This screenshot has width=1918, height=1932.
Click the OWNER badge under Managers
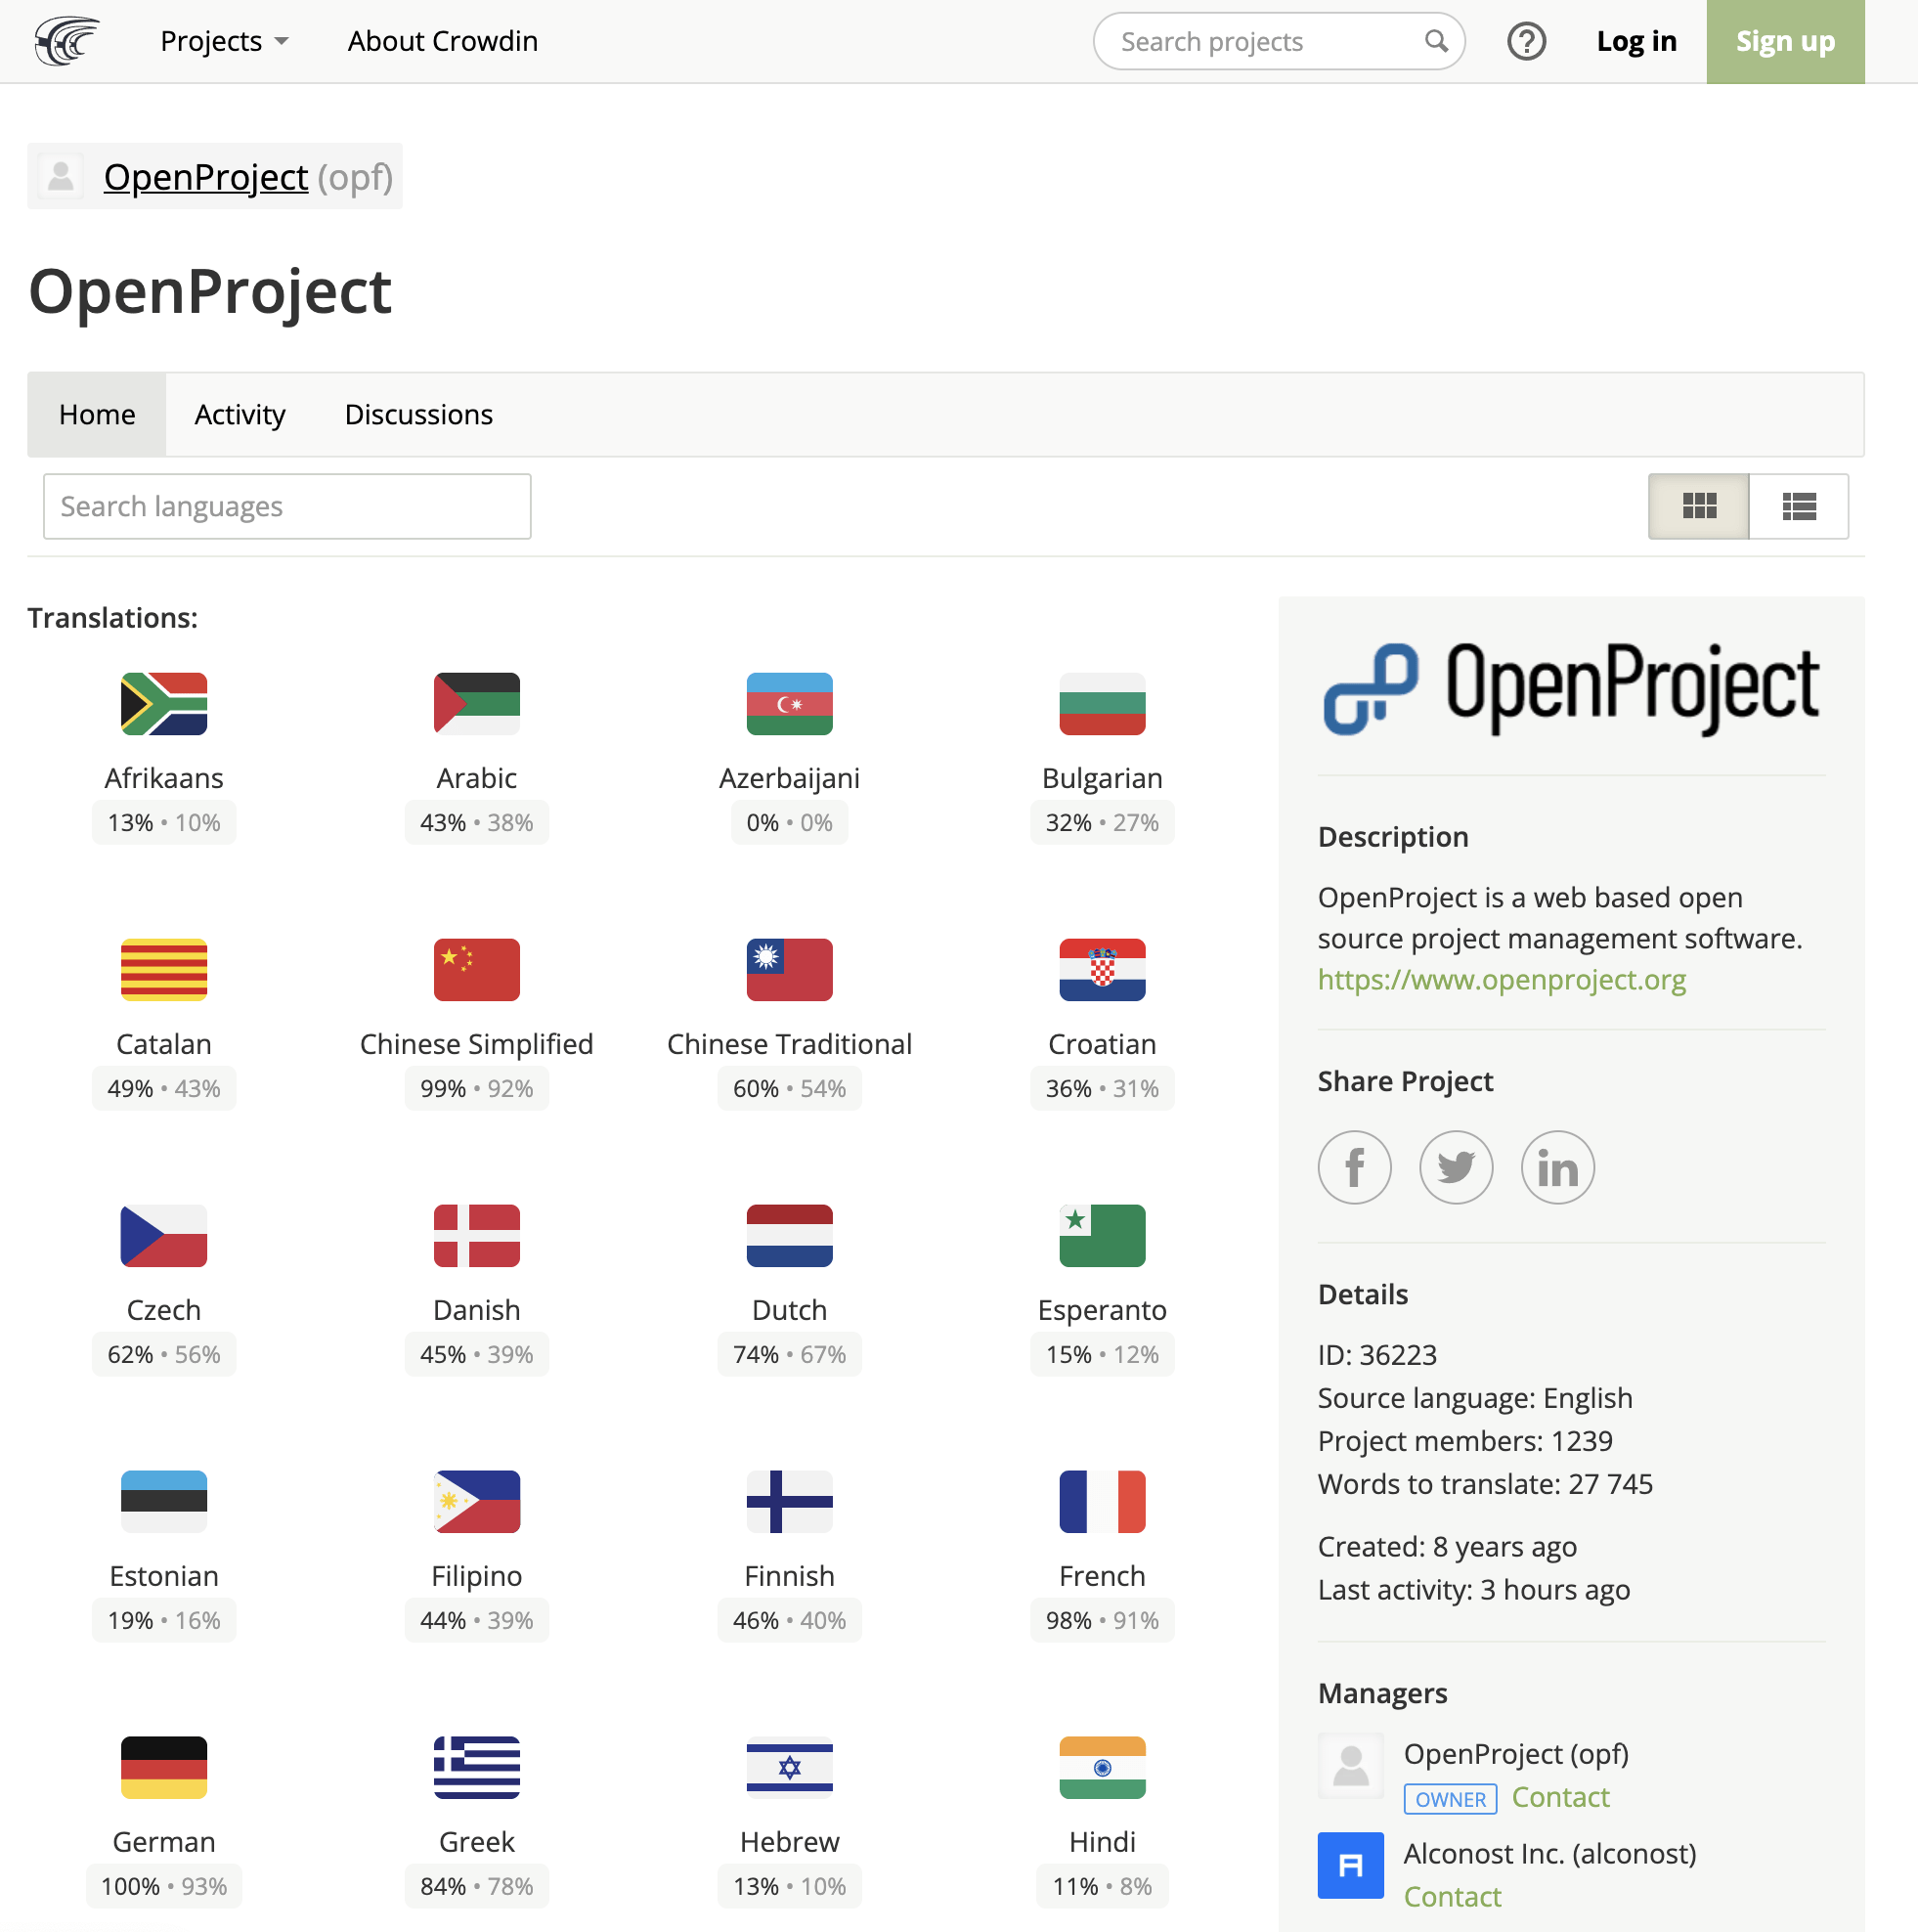(x=1450, y=1798)
